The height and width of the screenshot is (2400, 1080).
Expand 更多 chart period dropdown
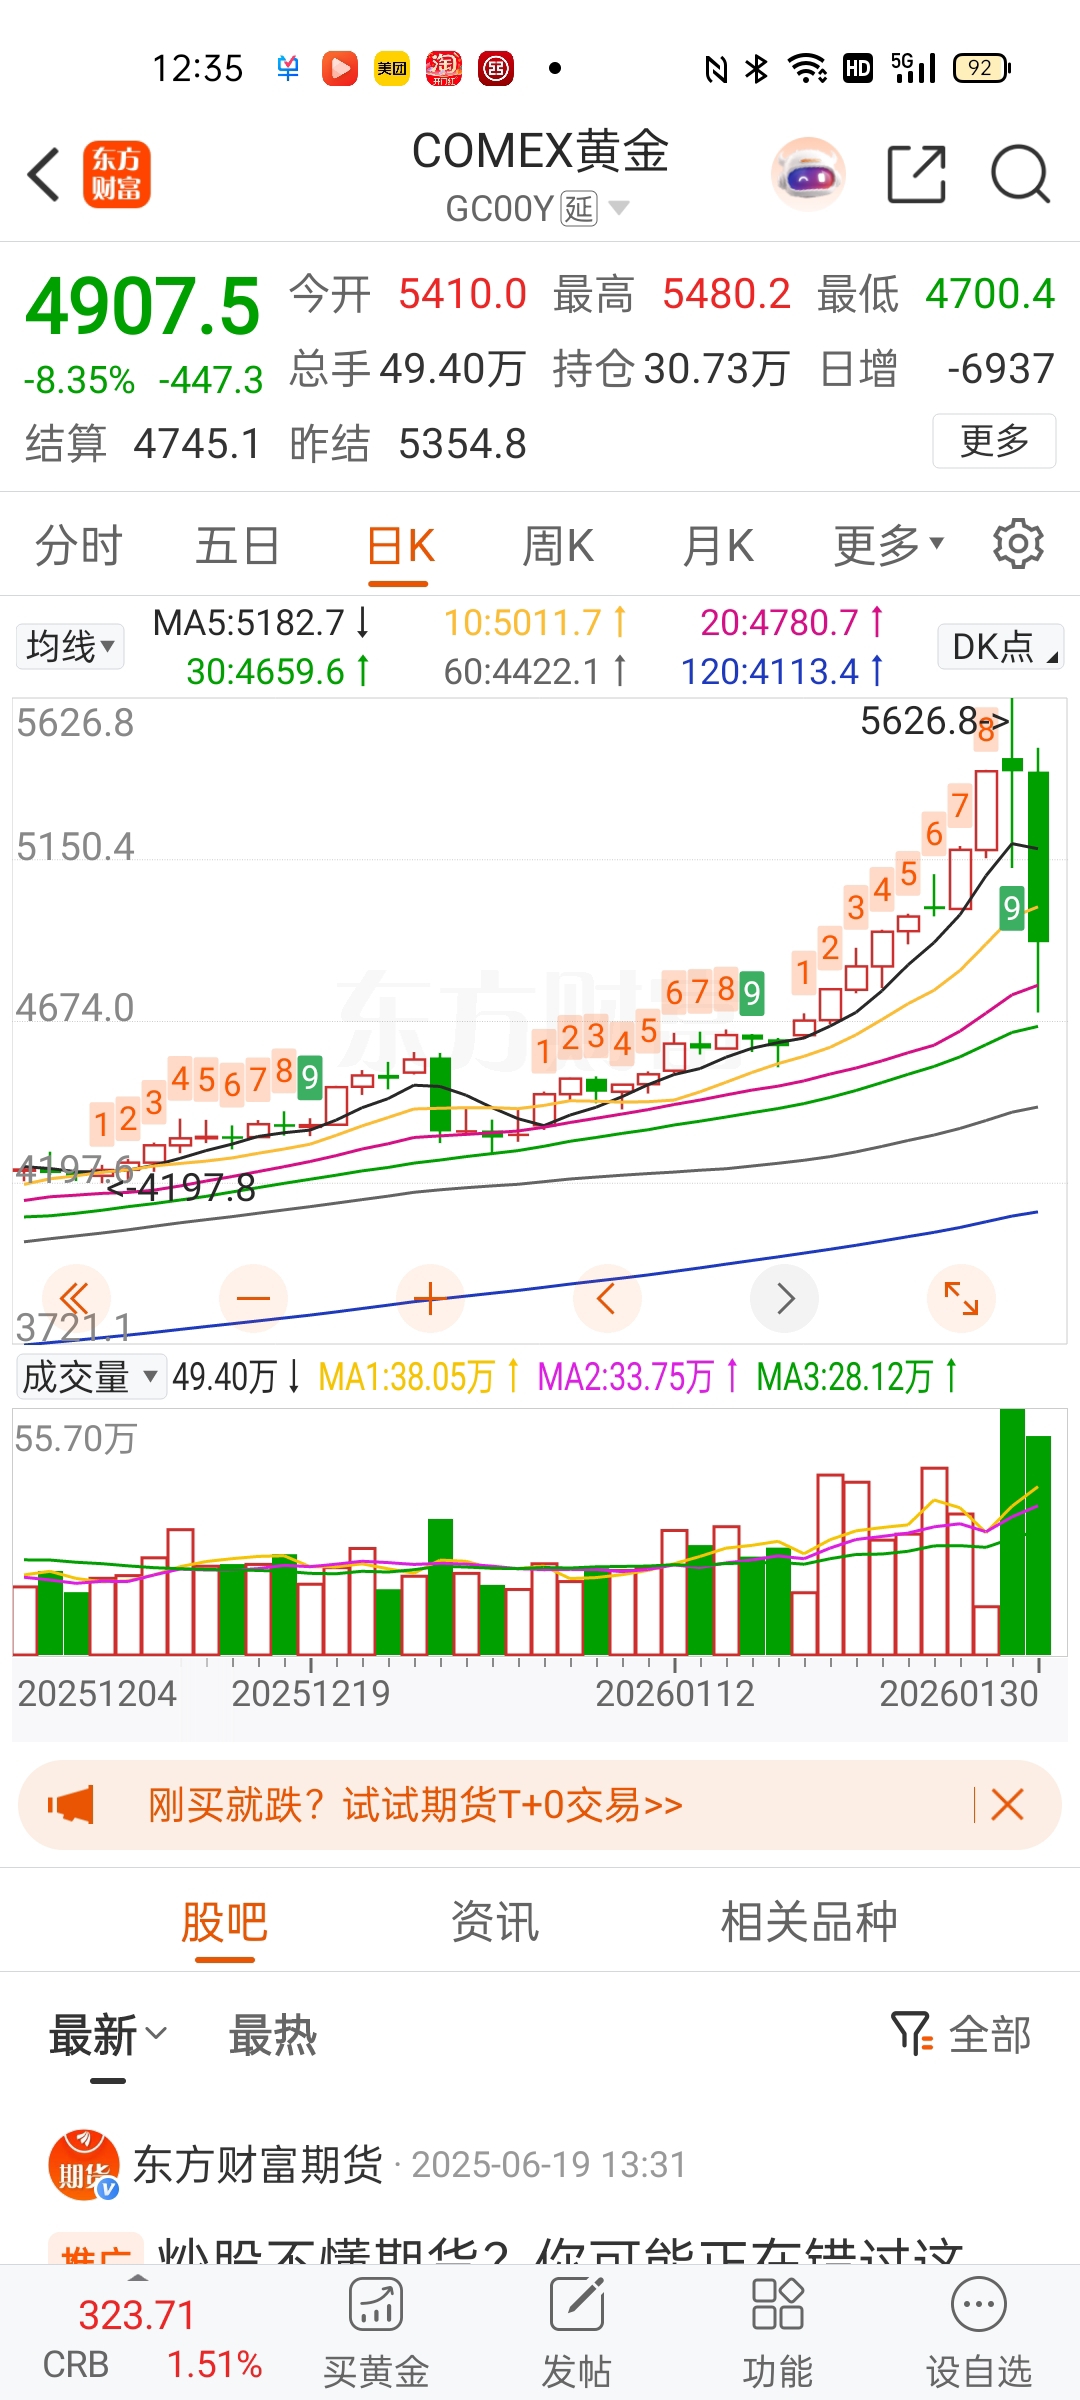(888, 546)
